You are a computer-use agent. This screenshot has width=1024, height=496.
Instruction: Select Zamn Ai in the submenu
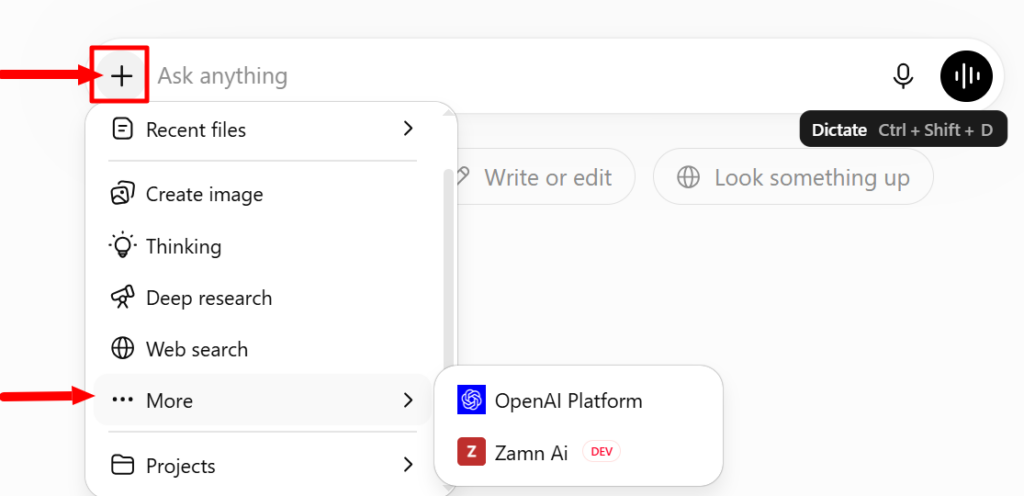579,452
